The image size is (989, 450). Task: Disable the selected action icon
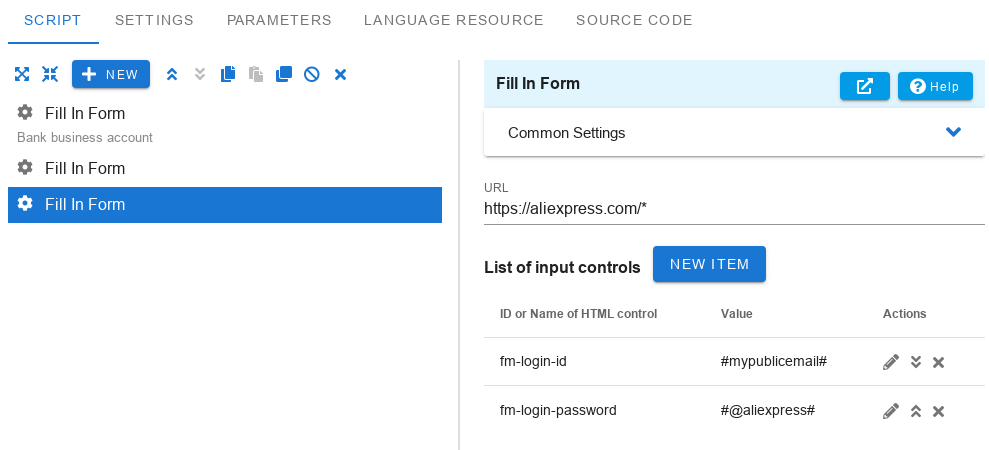point(312,74)
